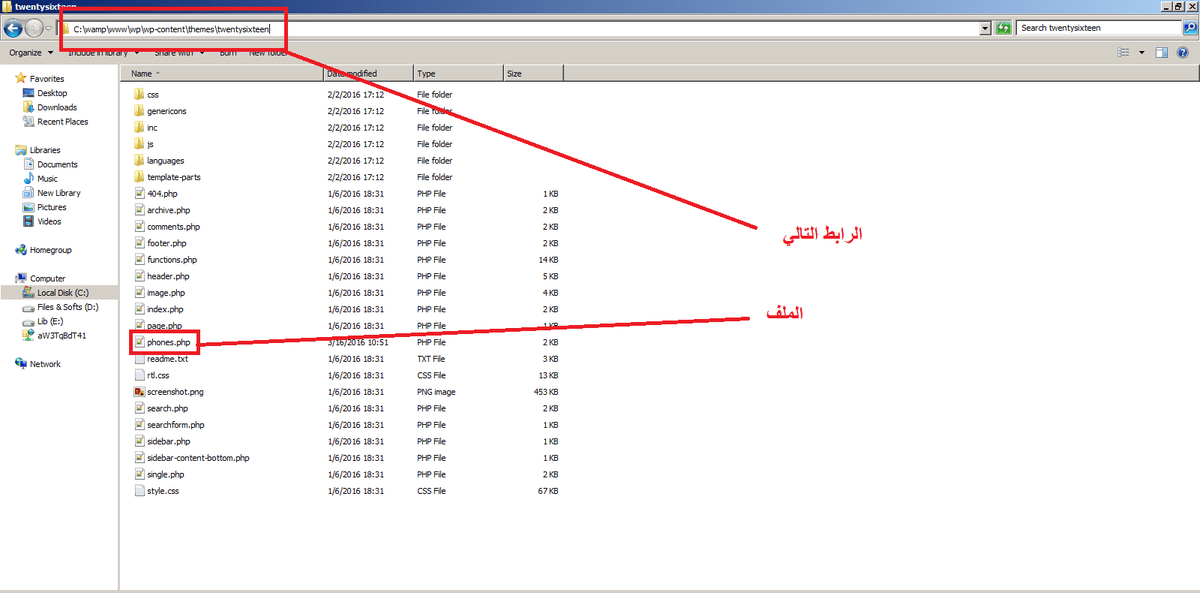Open the Pictures library
1200x593 pixels.
click(x=52, y=207)
